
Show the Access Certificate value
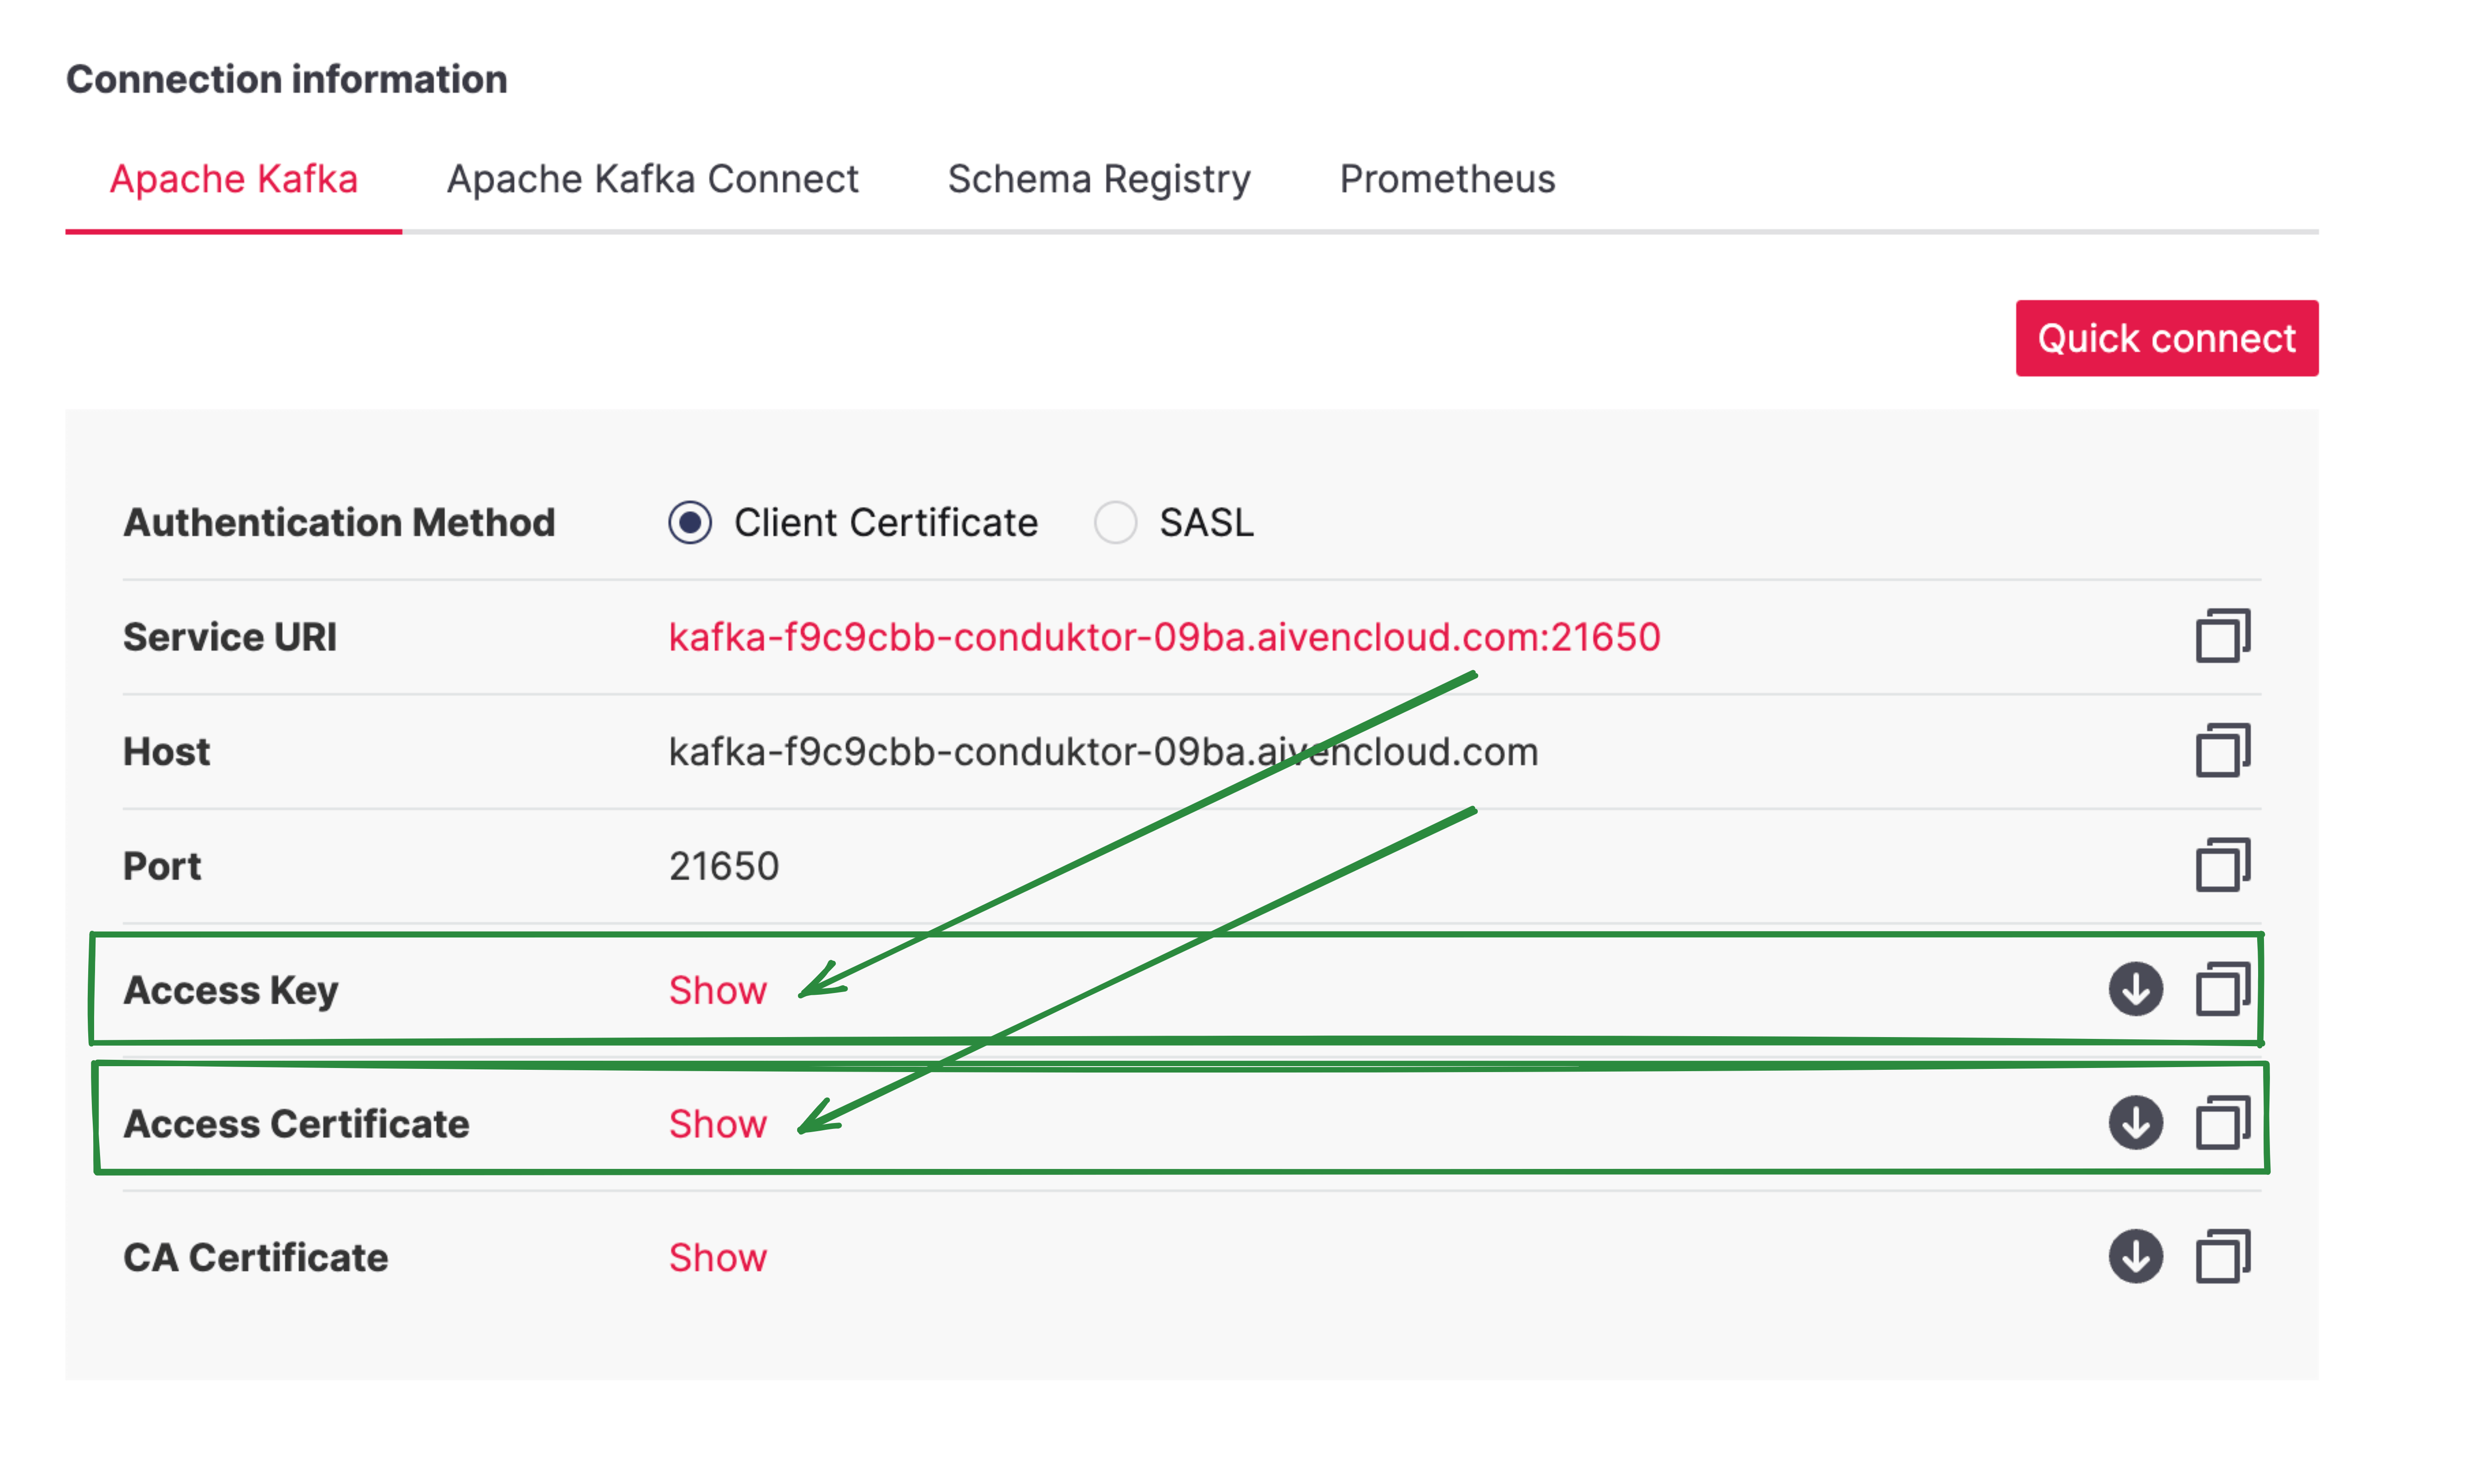point(717,1124)
